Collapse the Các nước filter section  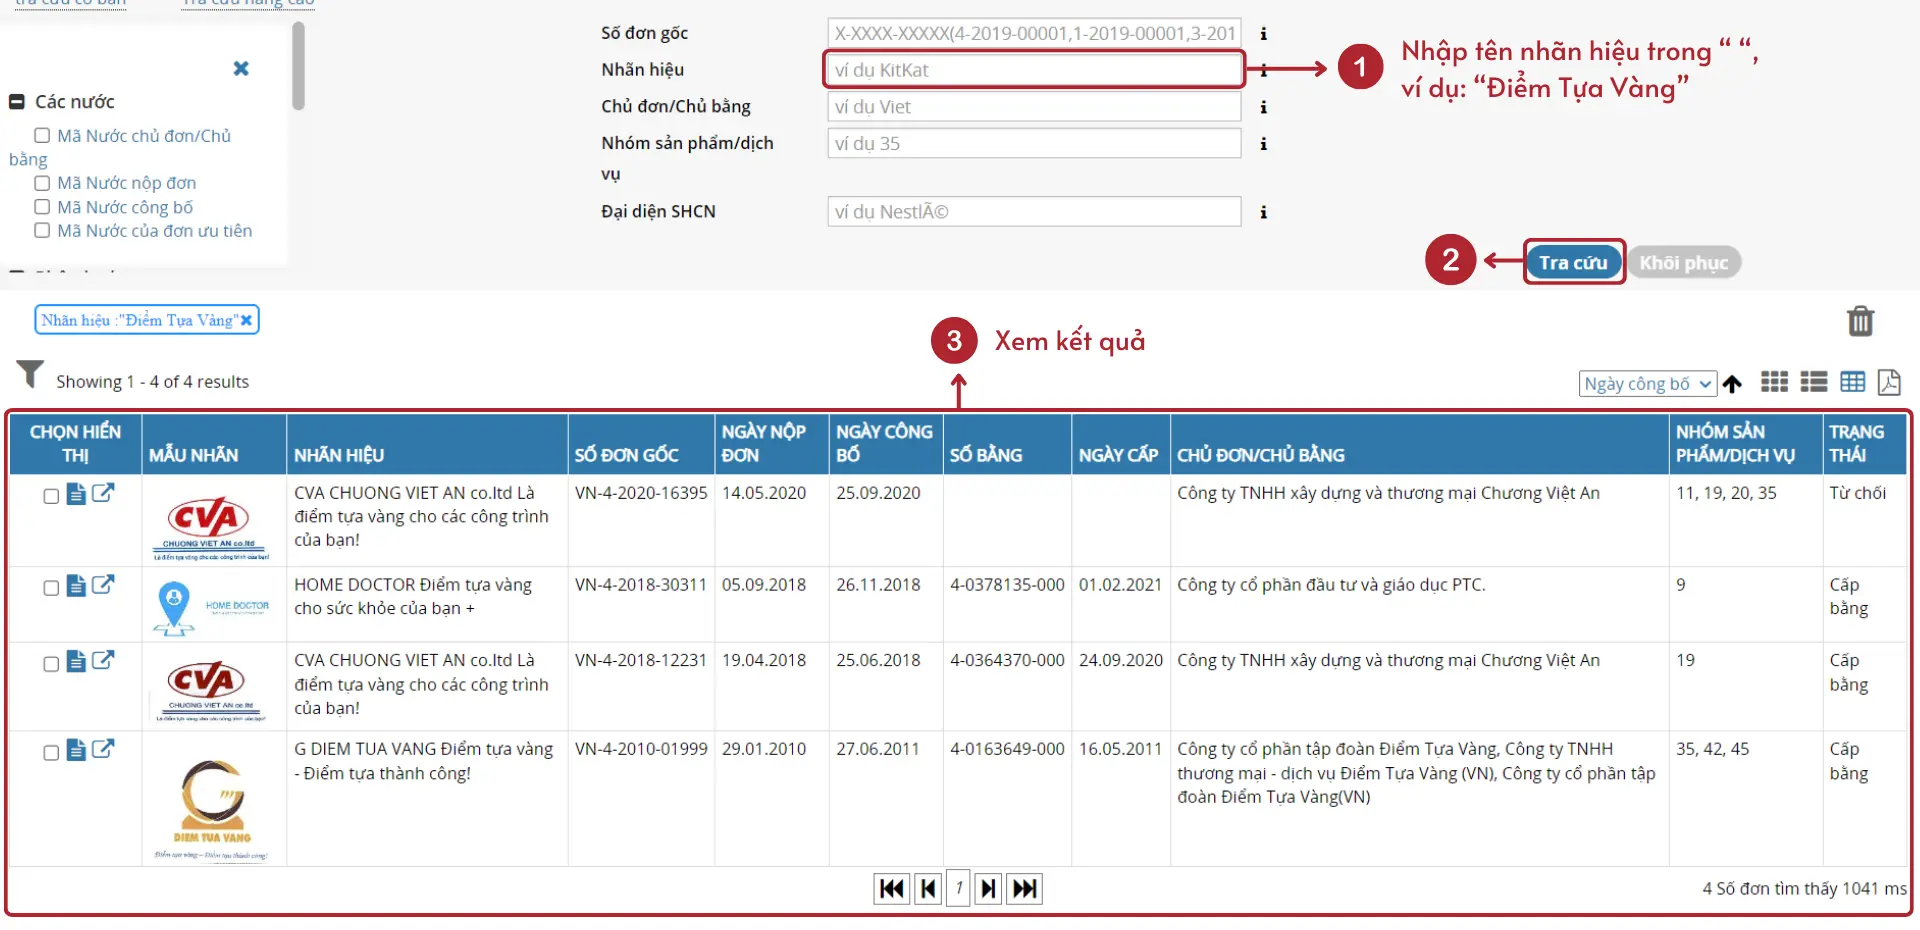tap(16, 102)
